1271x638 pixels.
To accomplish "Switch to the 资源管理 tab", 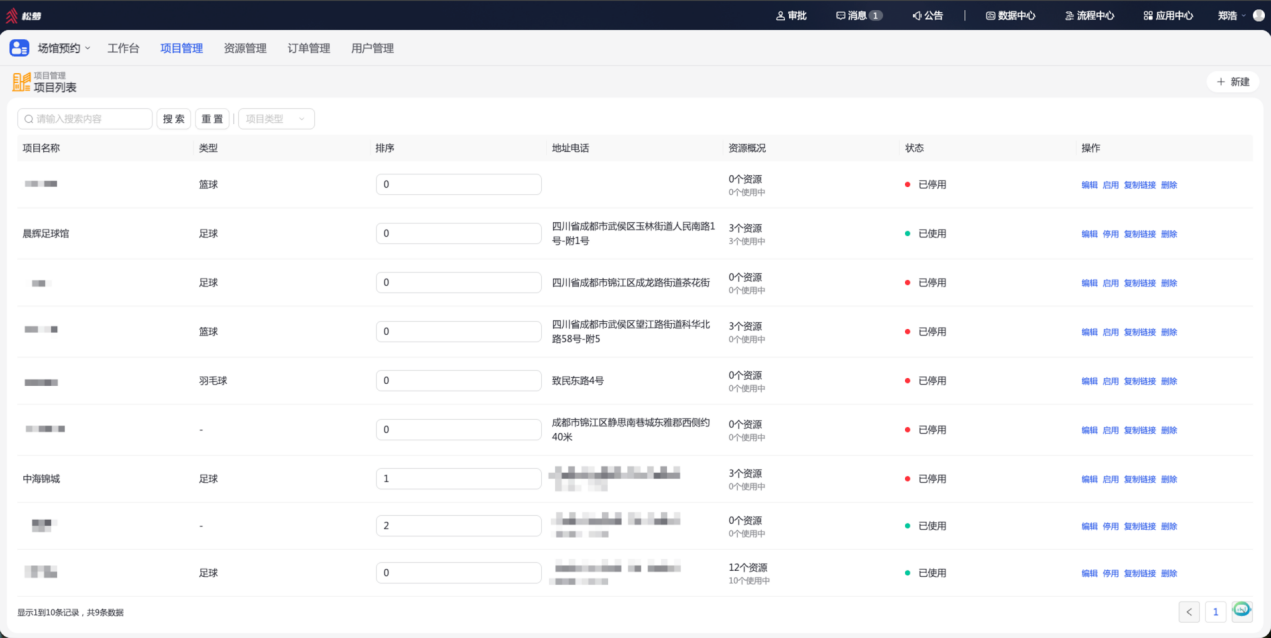I will 245,48.
